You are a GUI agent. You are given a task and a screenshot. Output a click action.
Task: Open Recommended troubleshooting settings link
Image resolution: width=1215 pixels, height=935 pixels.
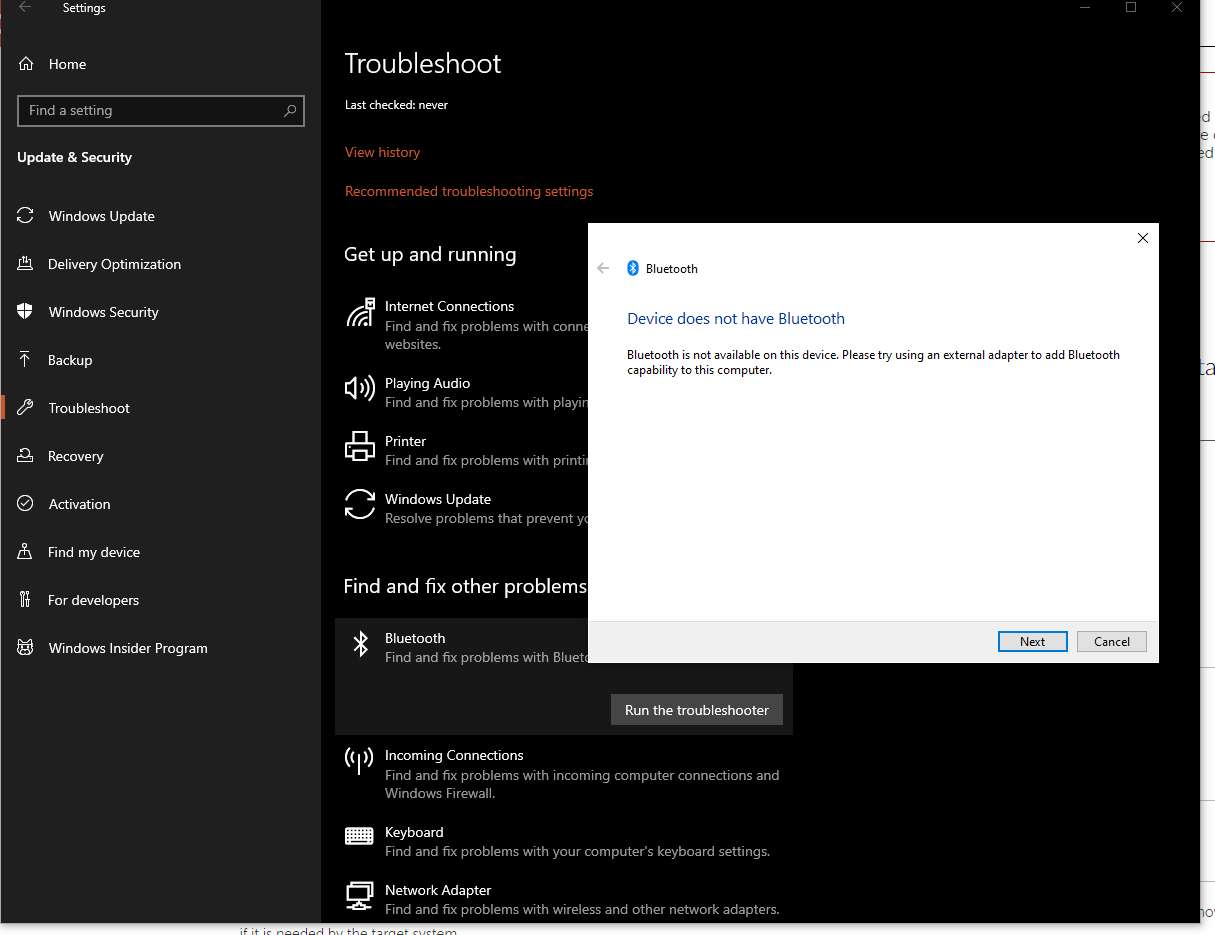coord(469,191)
